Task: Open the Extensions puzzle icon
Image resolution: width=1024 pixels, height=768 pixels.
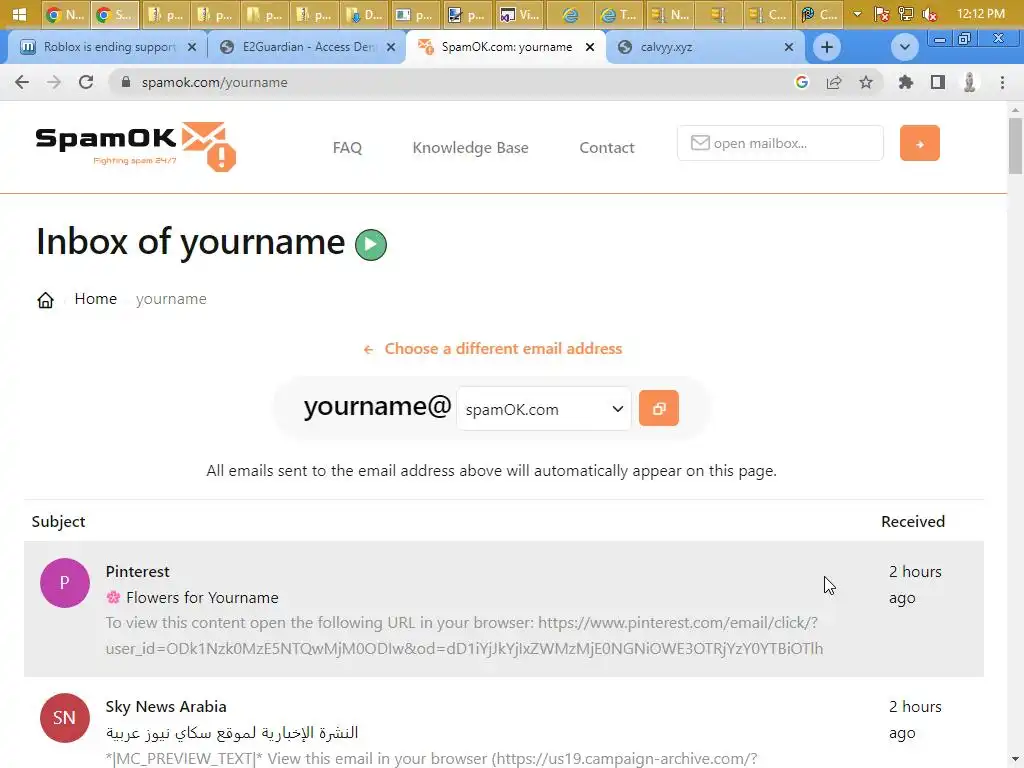Action: click(x=905, y=82)
